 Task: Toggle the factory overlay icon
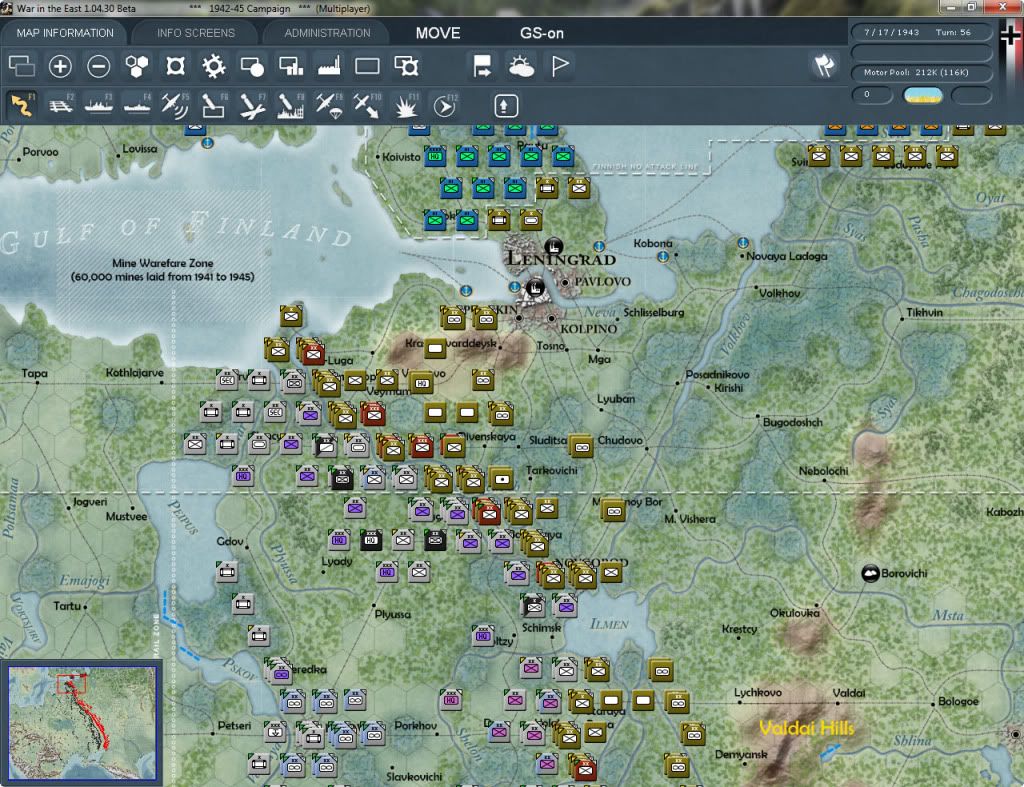pyautogui.click(x=329, y=66)
